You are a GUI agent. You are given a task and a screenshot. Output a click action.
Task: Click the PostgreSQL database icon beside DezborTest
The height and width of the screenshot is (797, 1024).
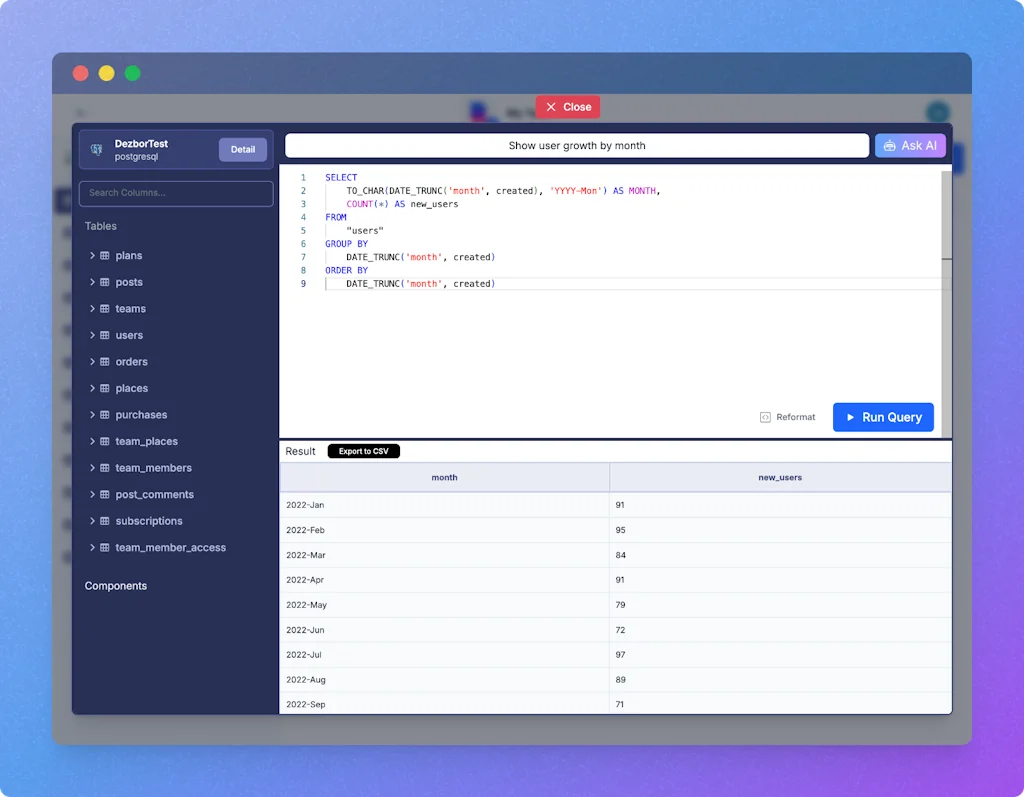[x=97, y=150]
